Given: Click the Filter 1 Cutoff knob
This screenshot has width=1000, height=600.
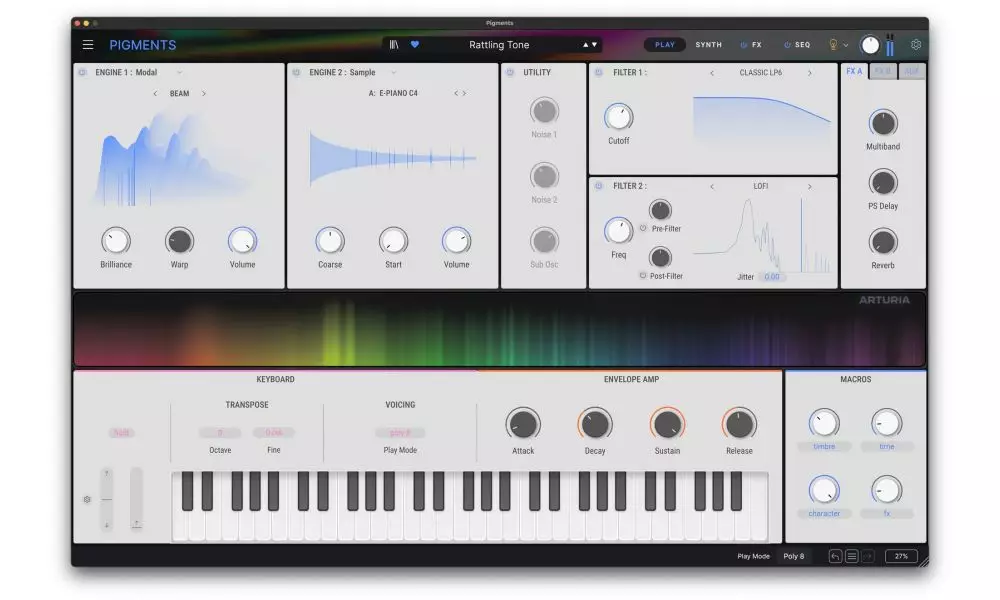Looking at the screenshot, I should 618,117.
